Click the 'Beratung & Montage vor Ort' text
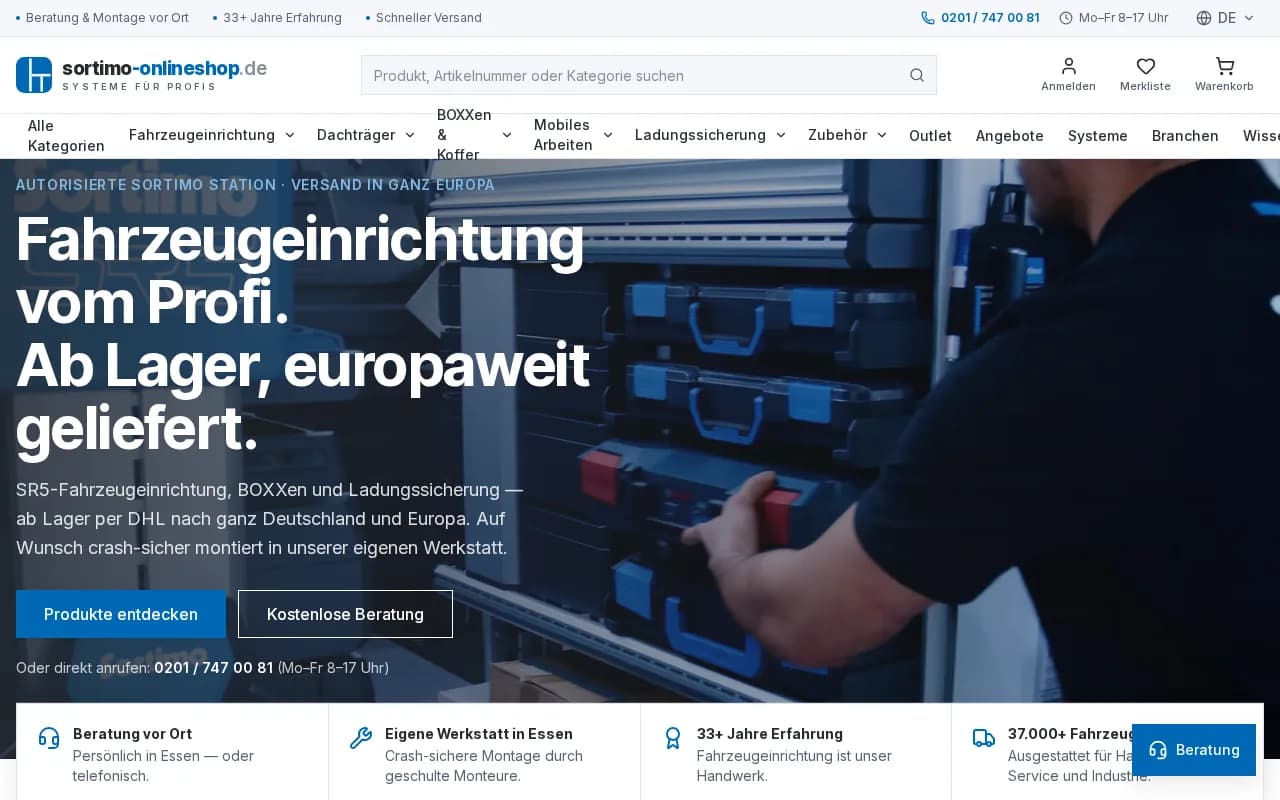Screen dimensions: 1280x800 pos(107,18)
